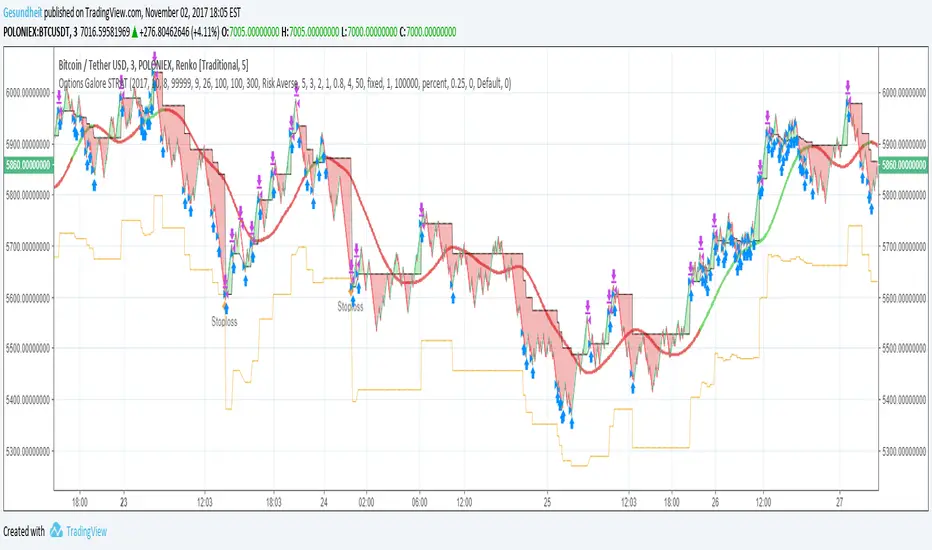The height and width of the screenshot is (550, 932).
Task: Select the high value H:7005.00000000
Action: click(310, 32)
